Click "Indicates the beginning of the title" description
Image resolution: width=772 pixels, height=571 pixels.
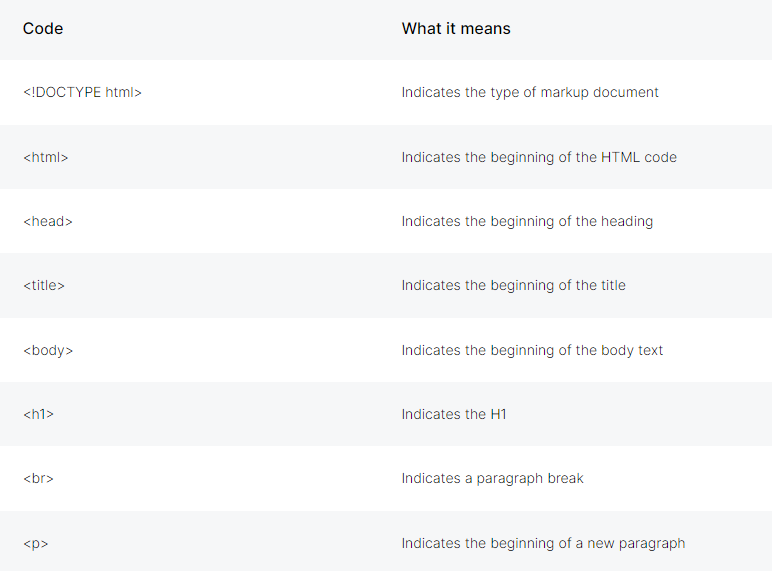(x=514, y=286)
